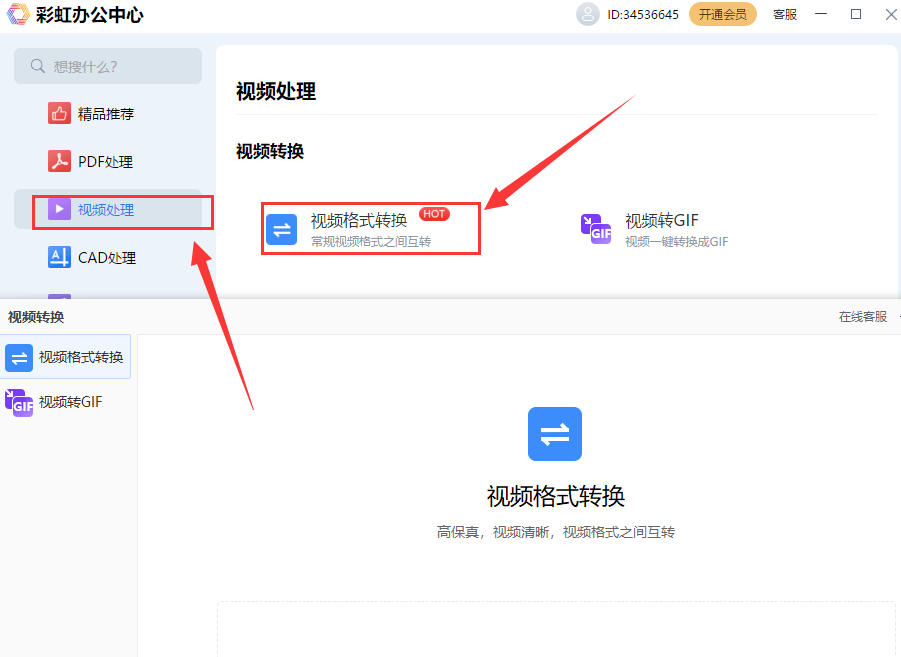901x657 pixels.
Task: Open the 视频格式转换 HOT card
Action: coord(370,228)
